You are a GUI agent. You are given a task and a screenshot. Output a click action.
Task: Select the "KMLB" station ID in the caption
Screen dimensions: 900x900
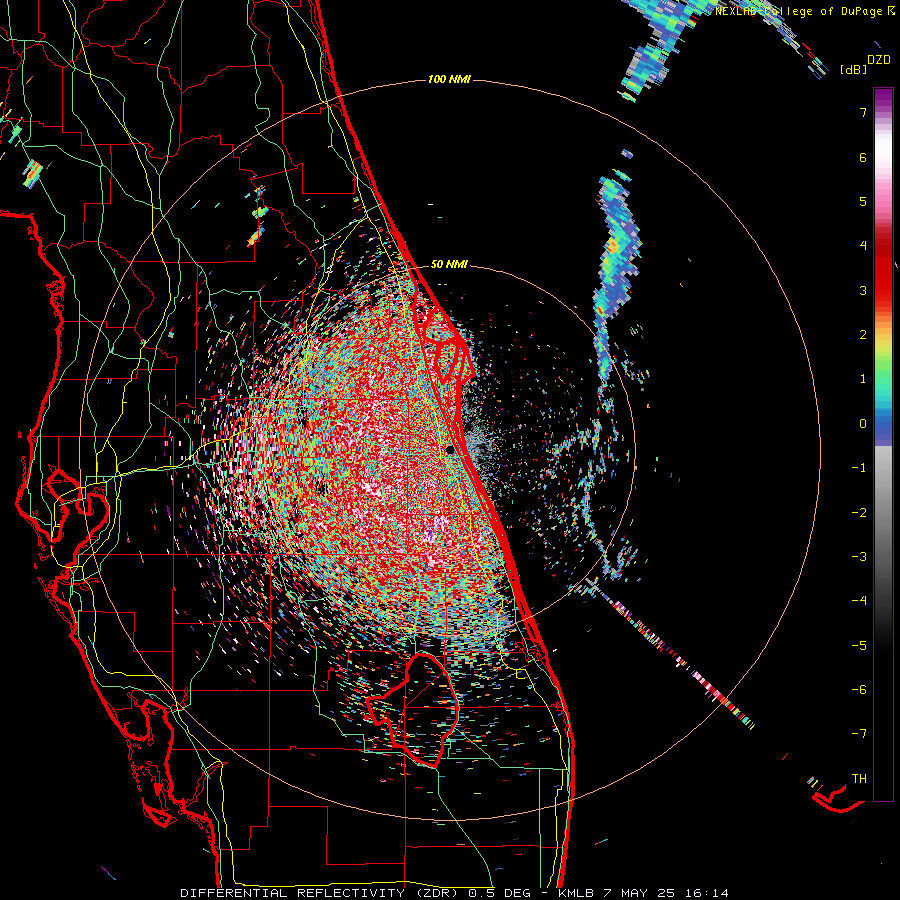(577, 893)
